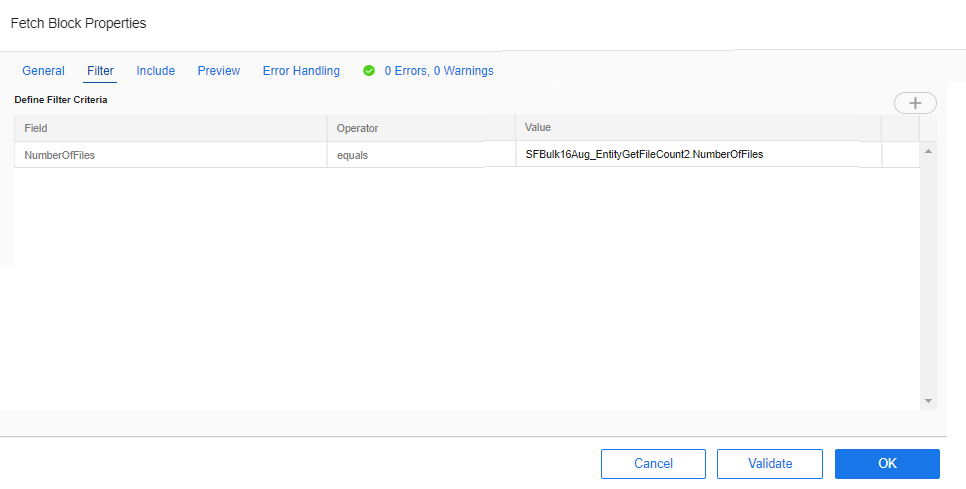Open the NumberOfFiles field cell dropdown
The image size is (966, 489).
(171, 155)
